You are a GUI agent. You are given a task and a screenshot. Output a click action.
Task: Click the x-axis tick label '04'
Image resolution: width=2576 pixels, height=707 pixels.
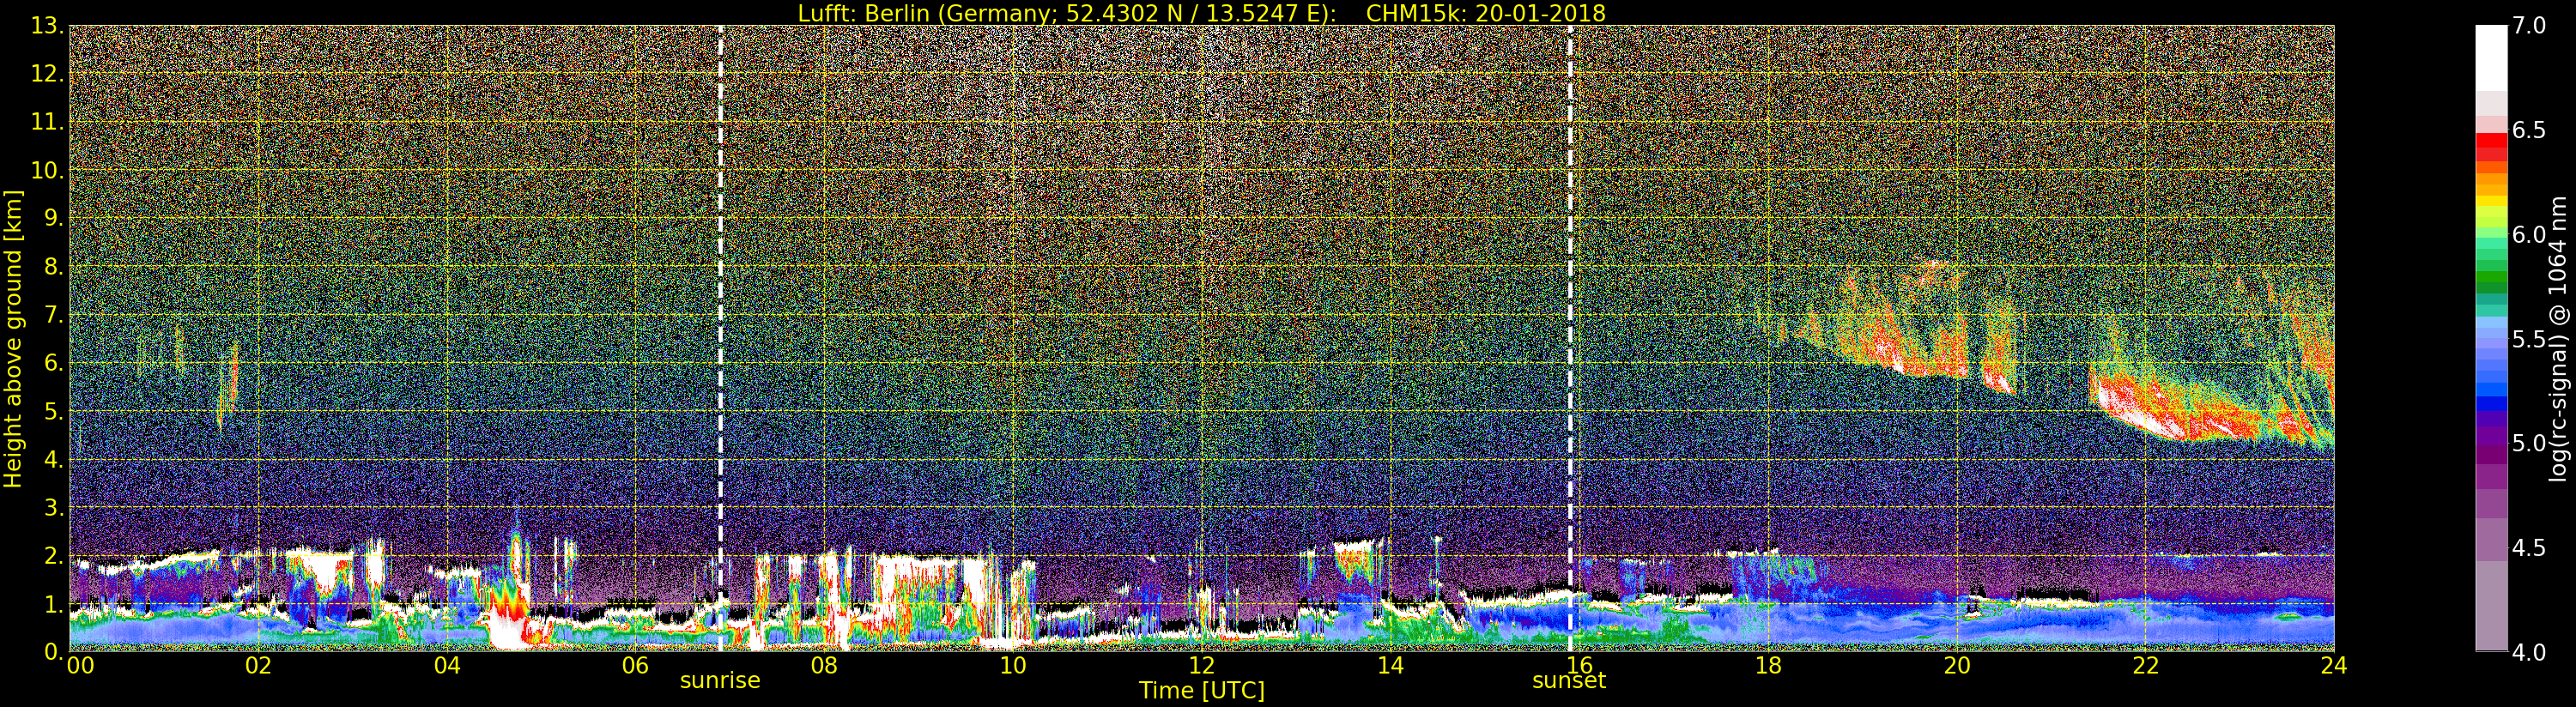tap(447, 666)
